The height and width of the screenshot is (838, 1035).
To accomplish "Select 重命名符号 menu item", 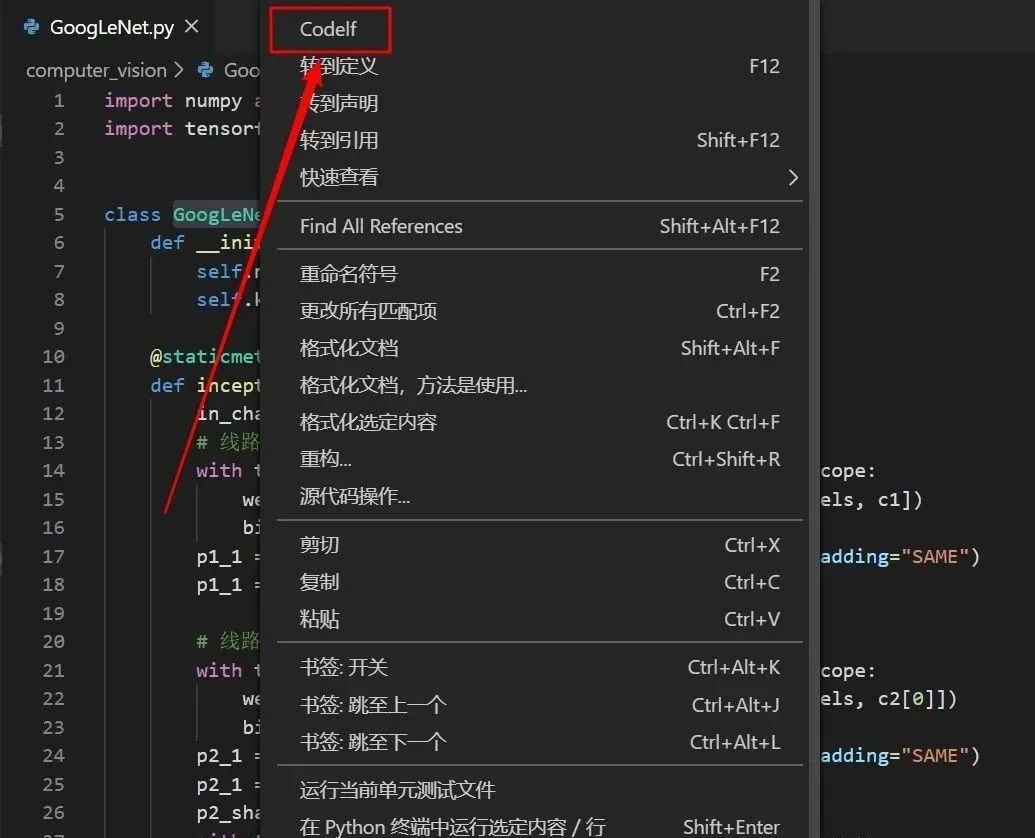I will [x=539, y=274].
